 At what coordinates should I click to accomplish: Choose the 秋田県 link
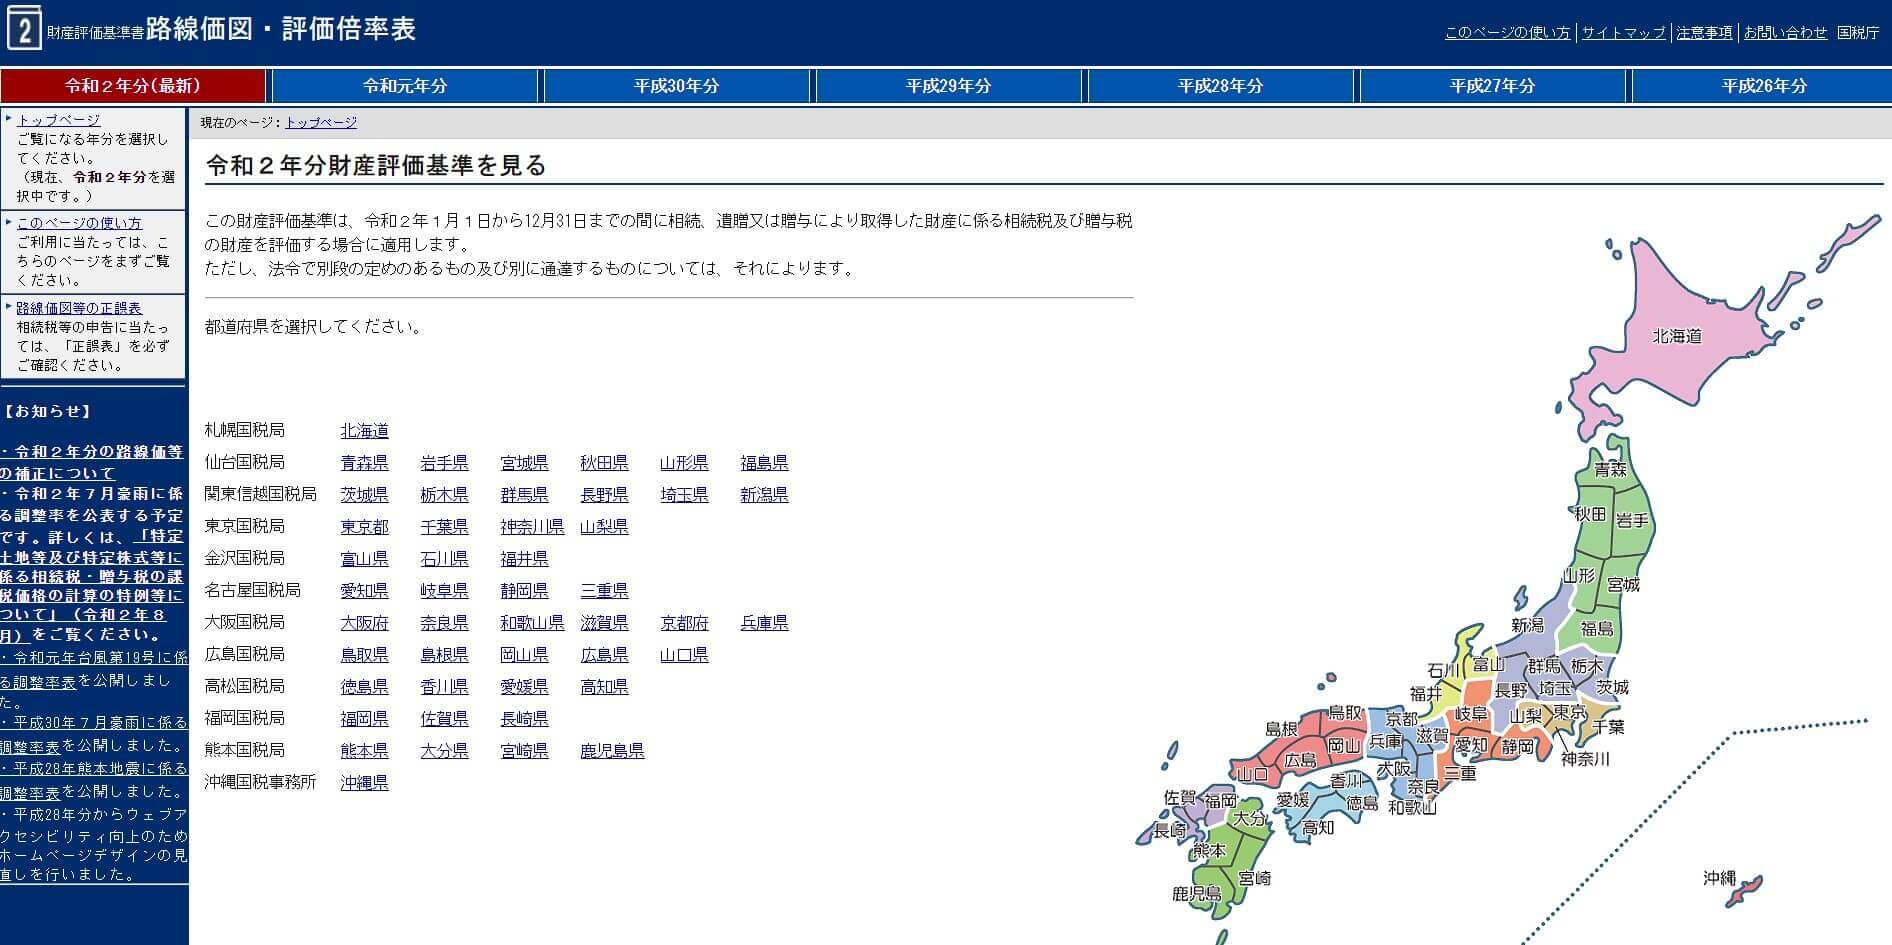[604, 463]
